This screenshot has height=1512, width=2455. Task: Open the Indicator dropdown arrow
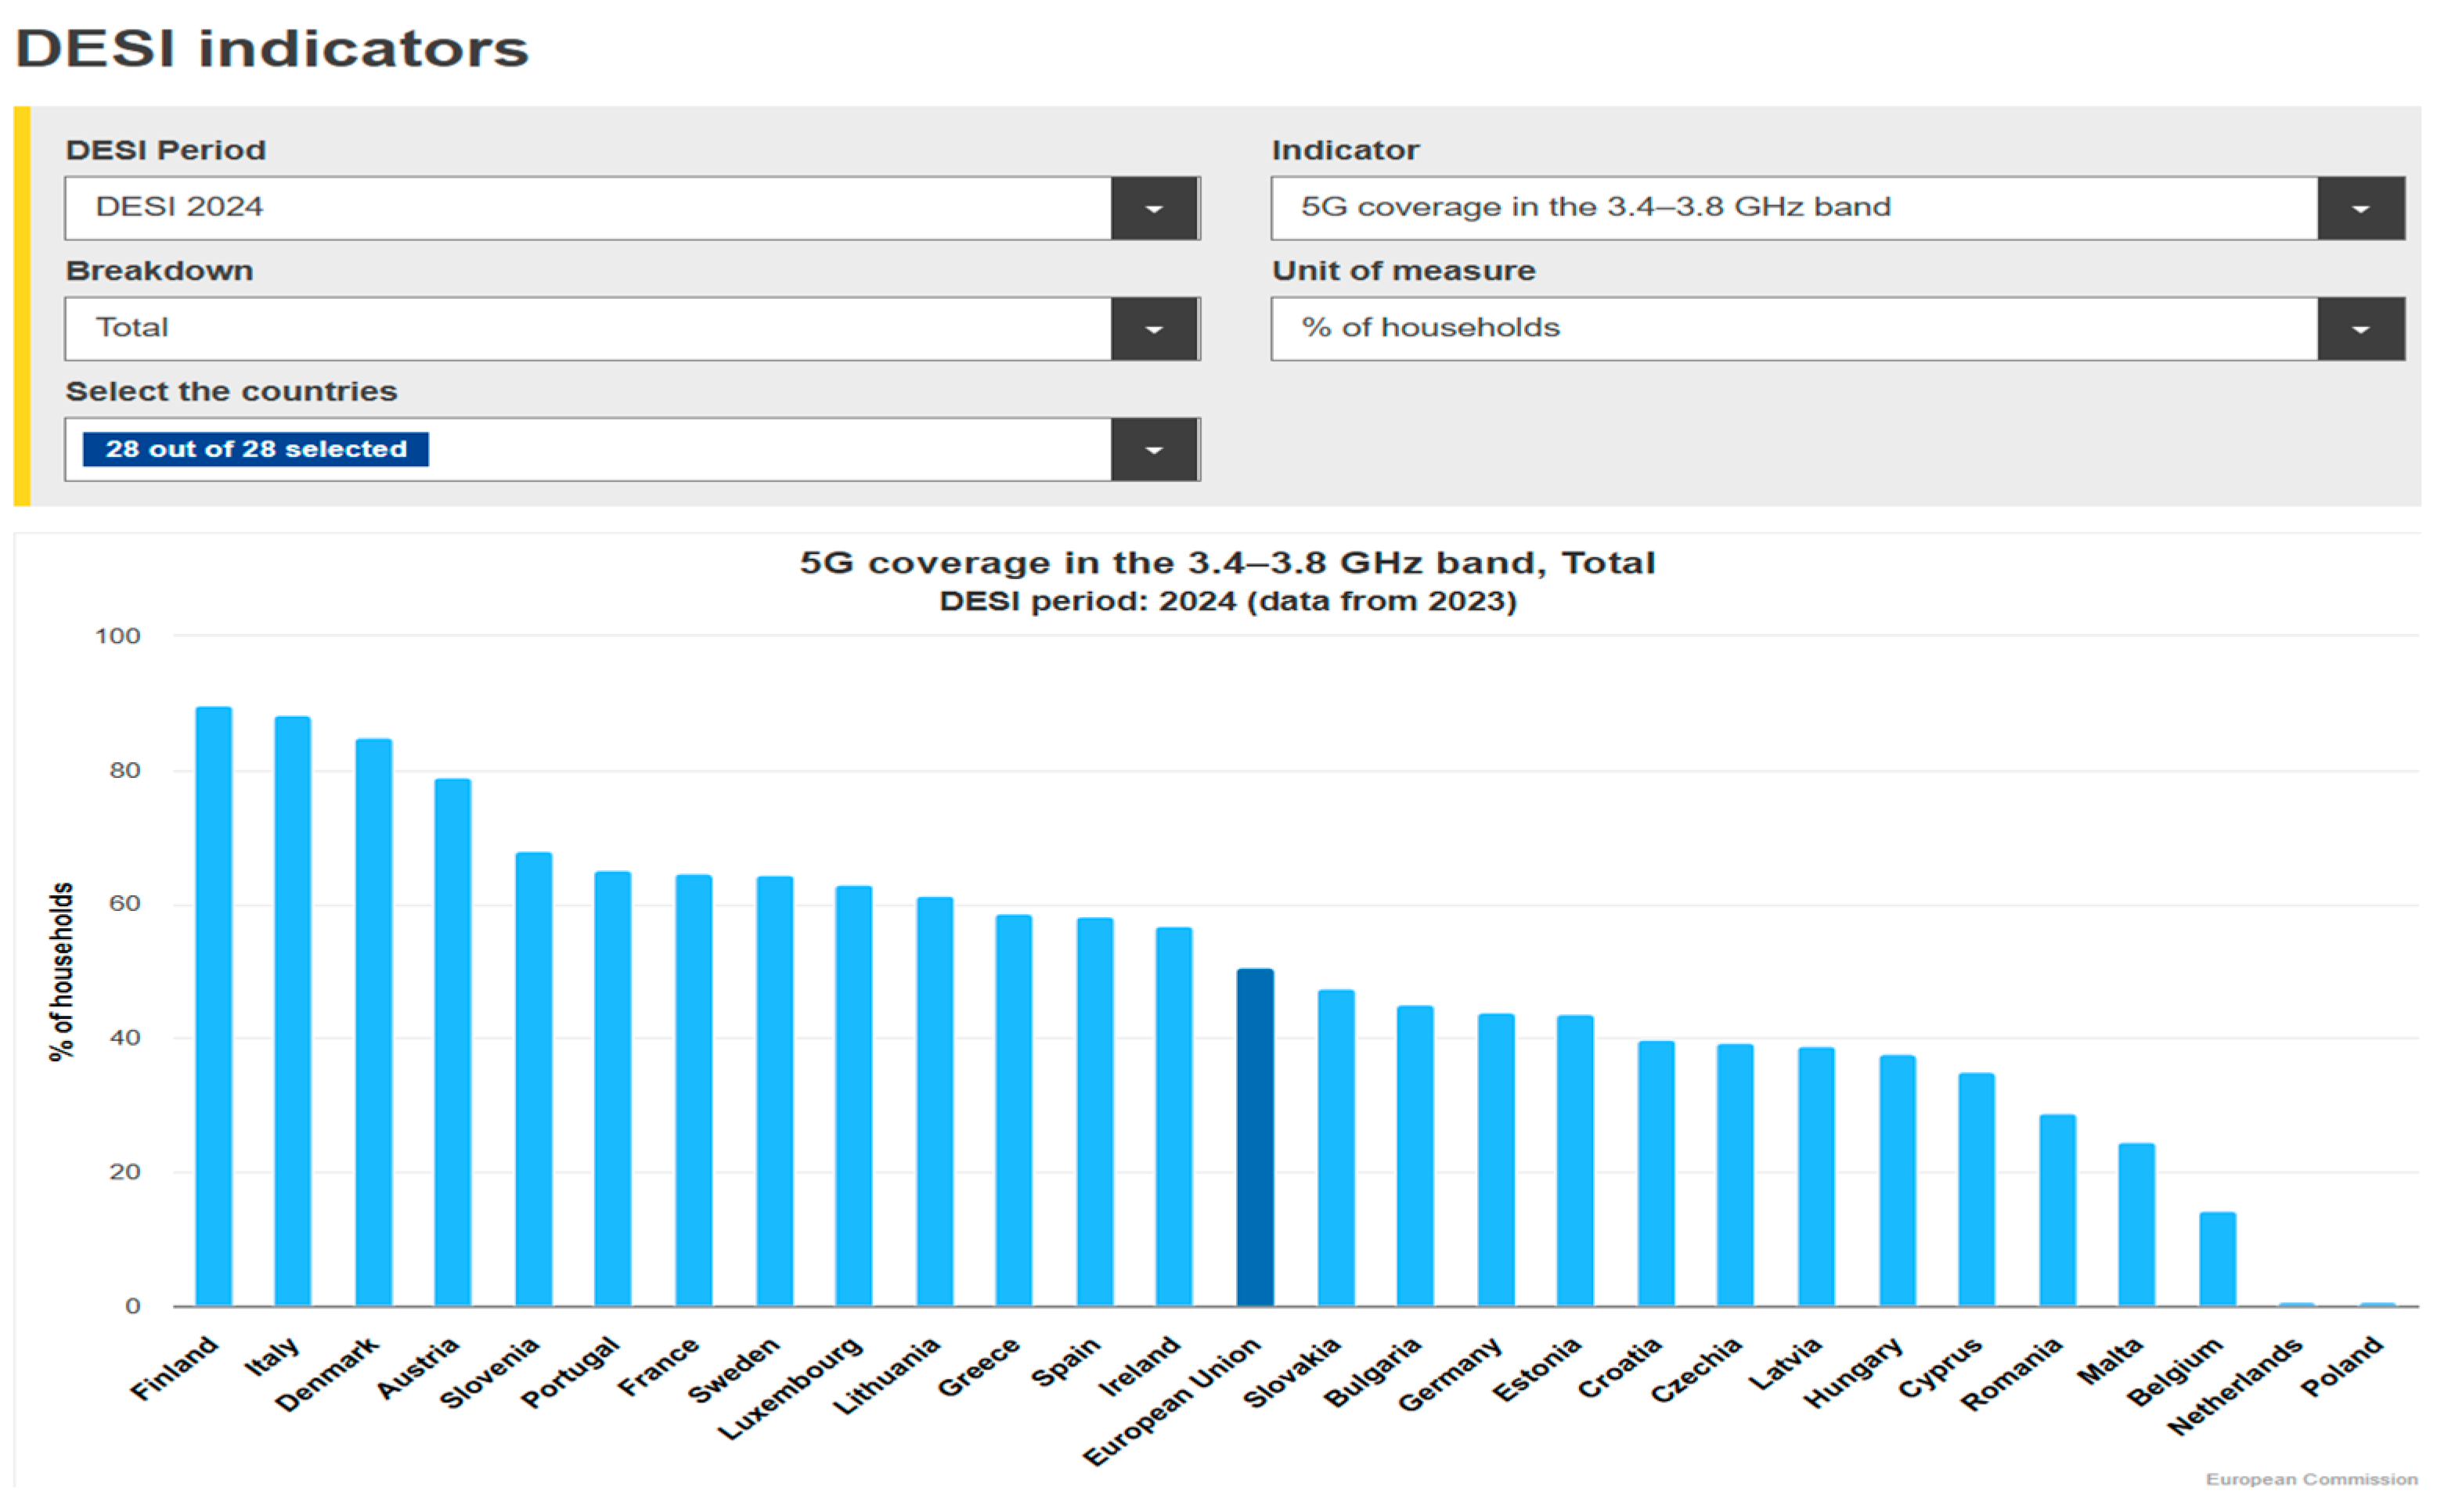2360,208
